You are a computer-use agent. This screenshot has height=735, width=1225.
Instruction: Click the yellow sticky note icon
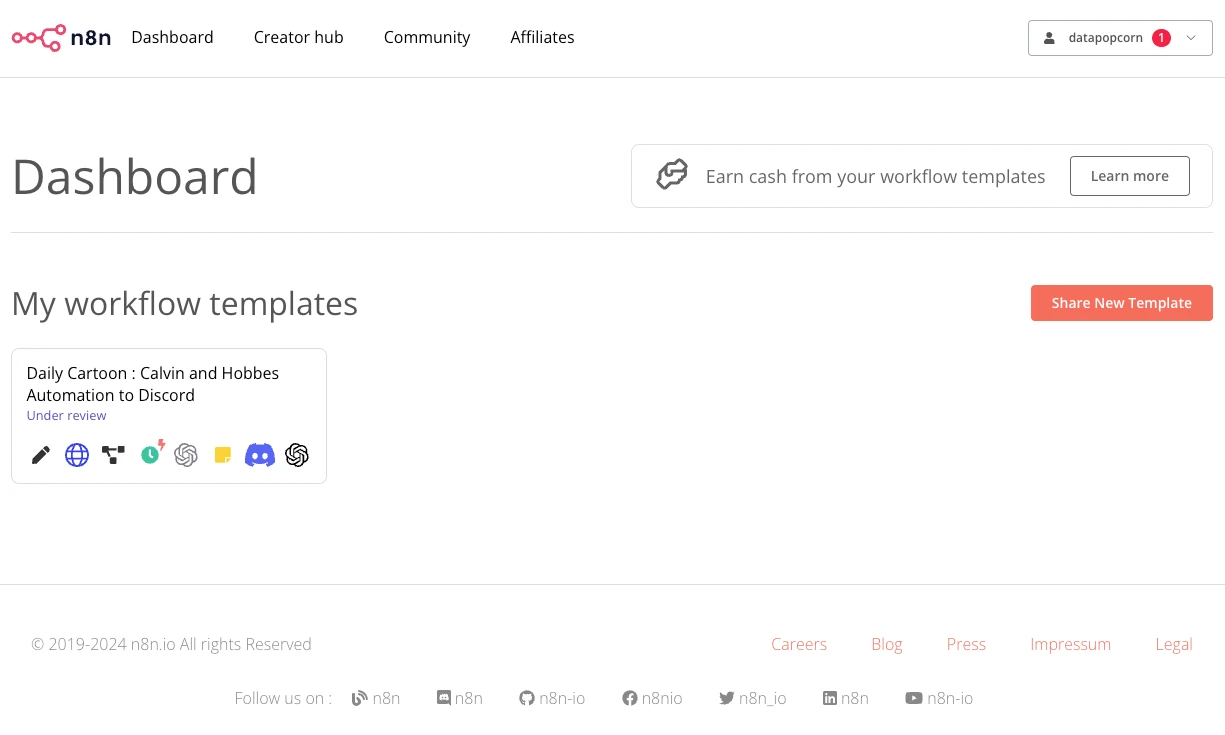223,456
